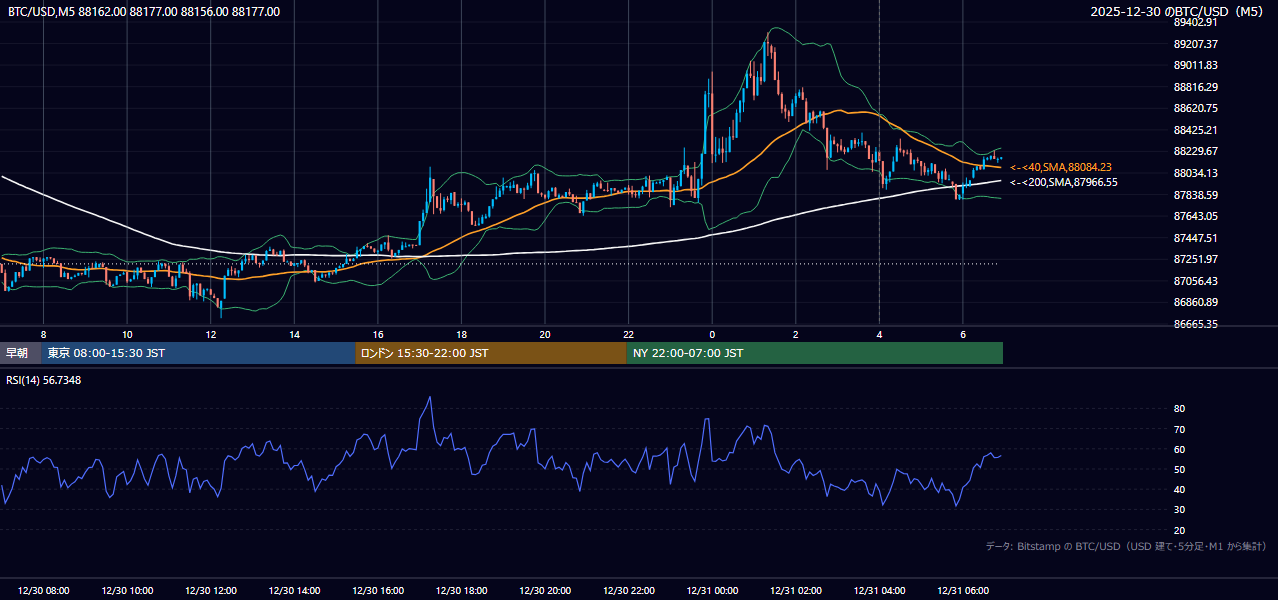Click the 40 SMA 88084.23 label

(1061, 167)
